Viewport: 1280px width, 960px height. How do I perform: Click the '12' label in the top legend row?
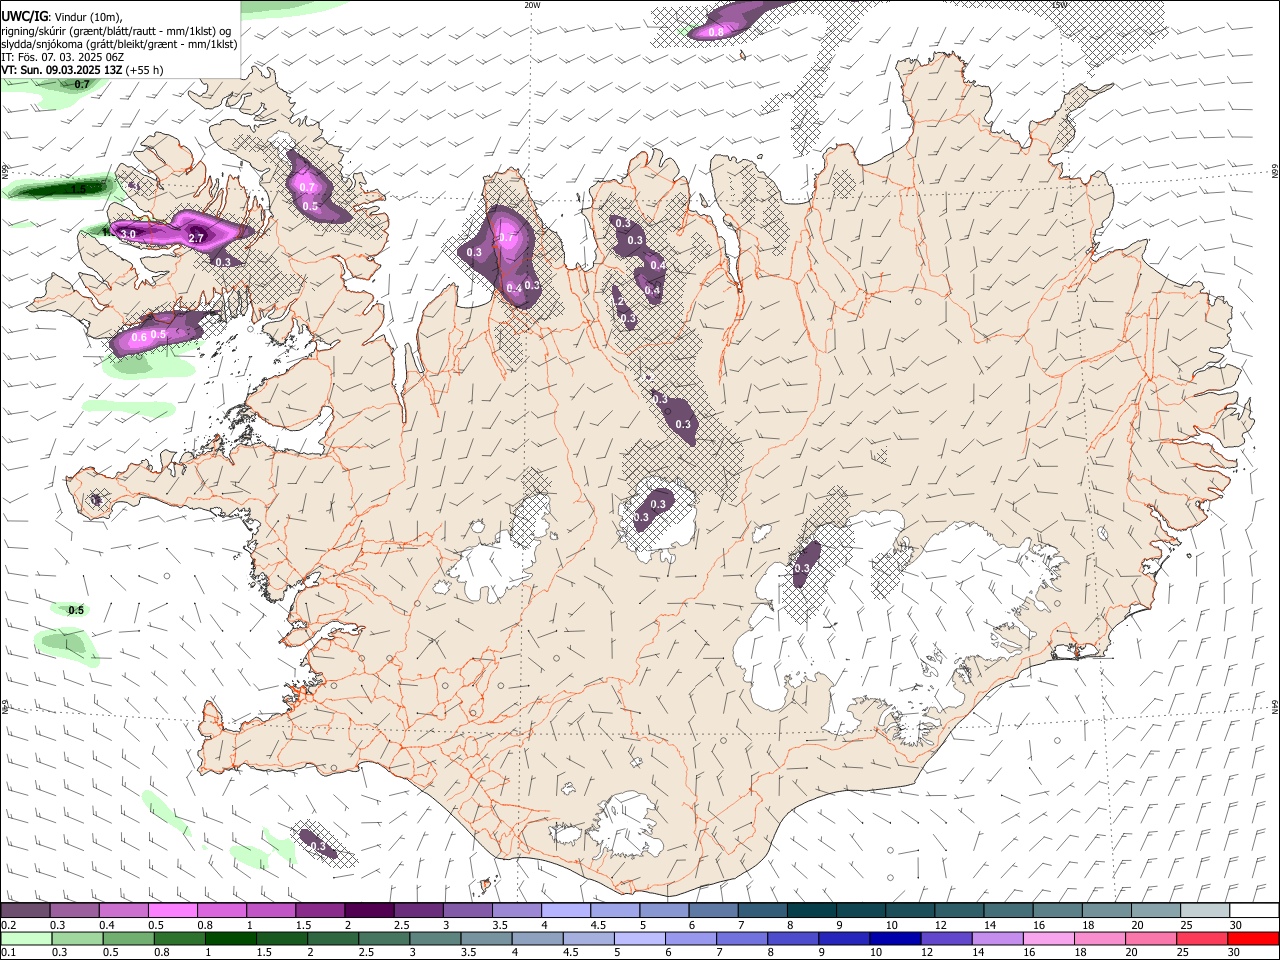941,925
